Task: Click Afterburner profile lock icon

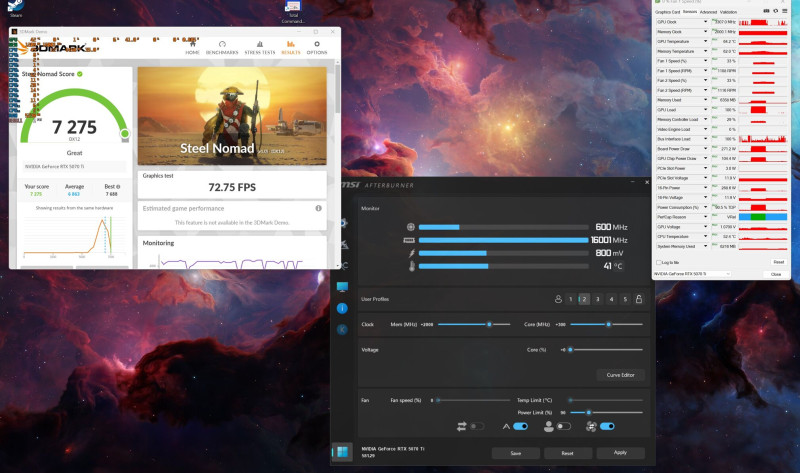Action: click(639, 299)
